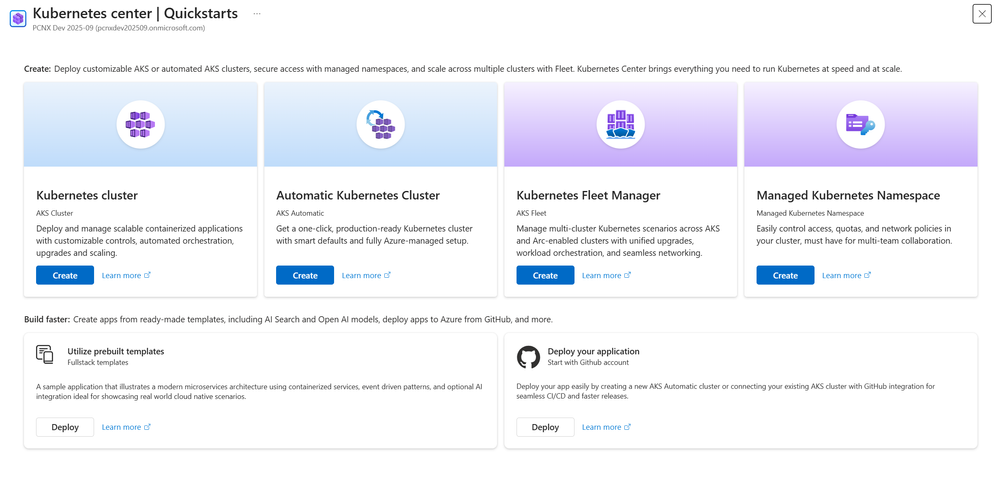This screenshot has width=999, height=478.
Task: Click the prebuilt templates icon
Action: 45,355
